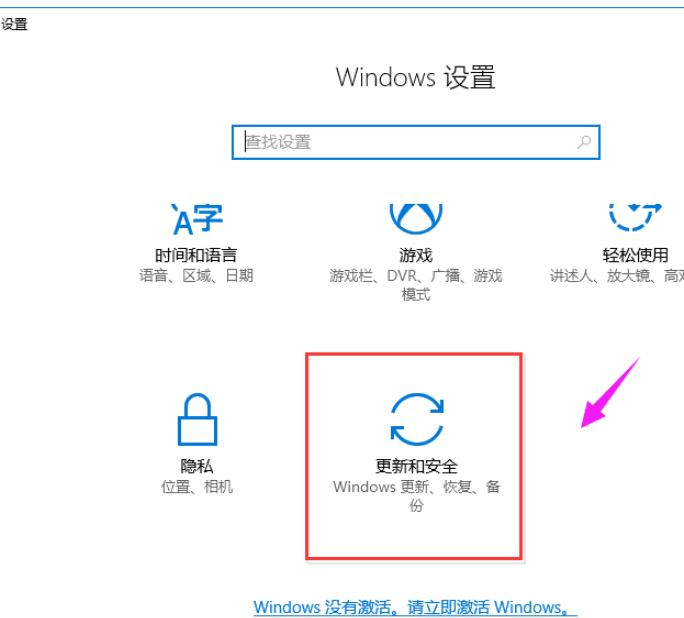
Task: Open the 隐私 padlock icon
Action: [x=197, y=420]
